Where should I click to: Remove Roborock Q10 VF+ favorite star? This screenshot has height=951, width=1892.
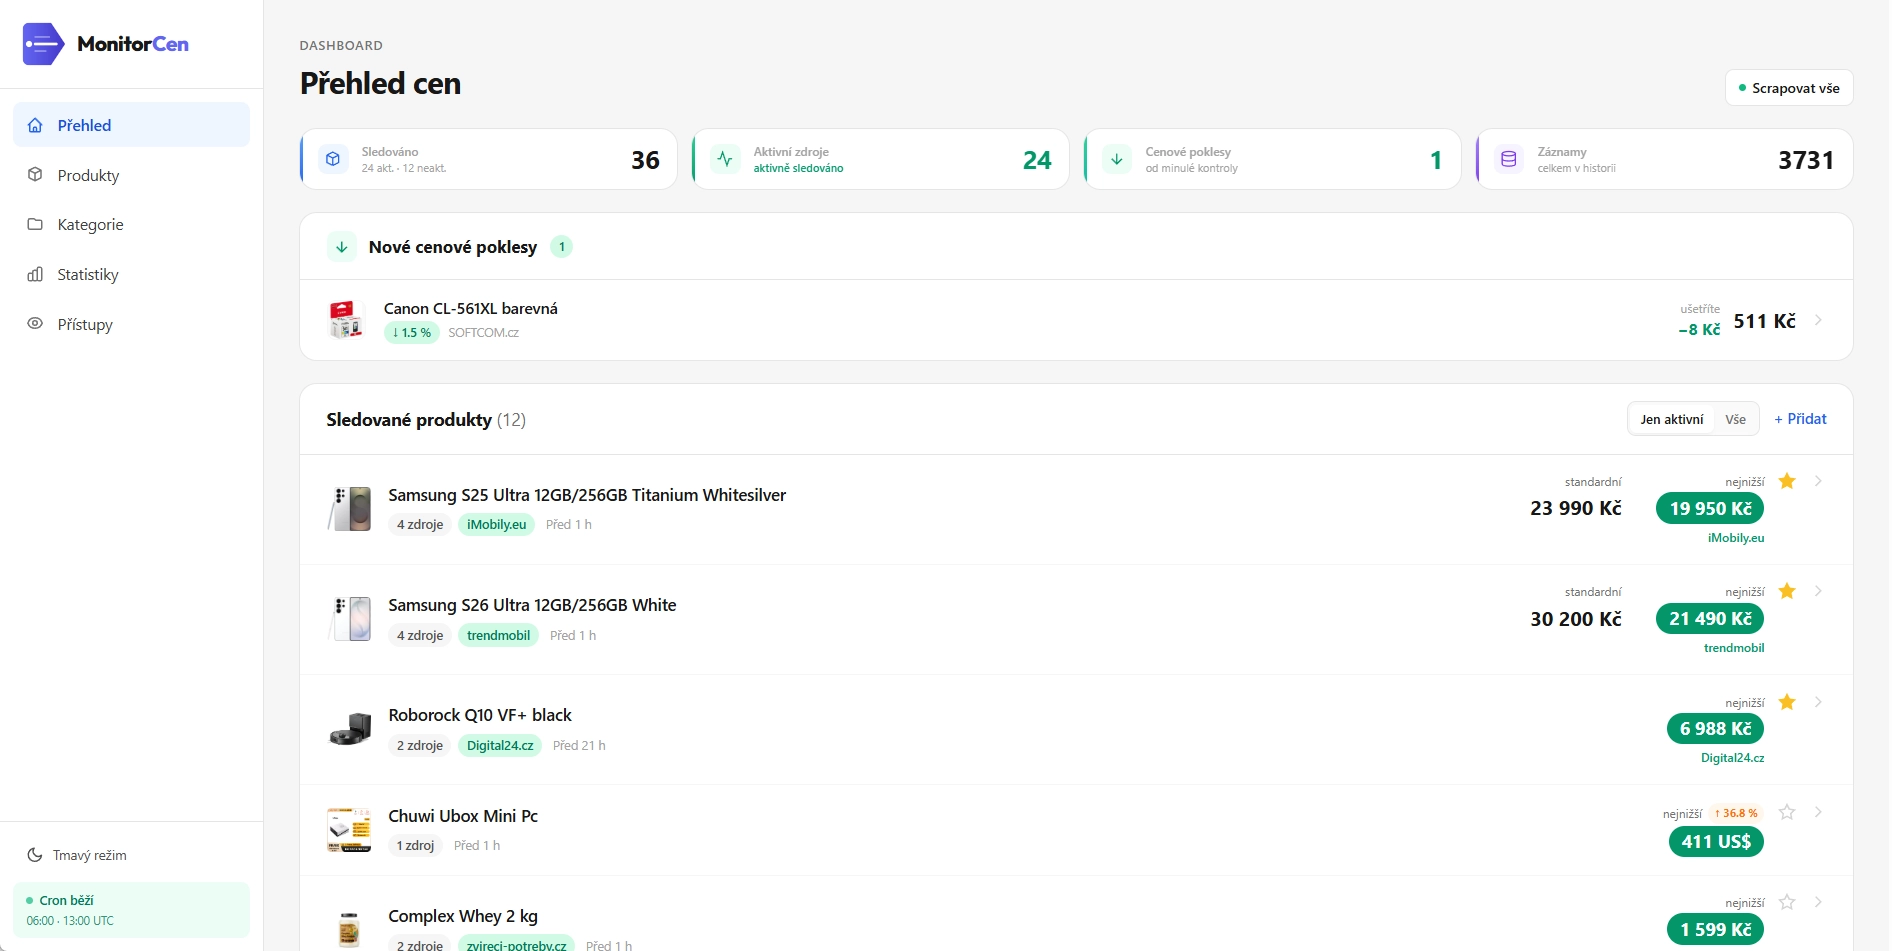click(1787, 702)
